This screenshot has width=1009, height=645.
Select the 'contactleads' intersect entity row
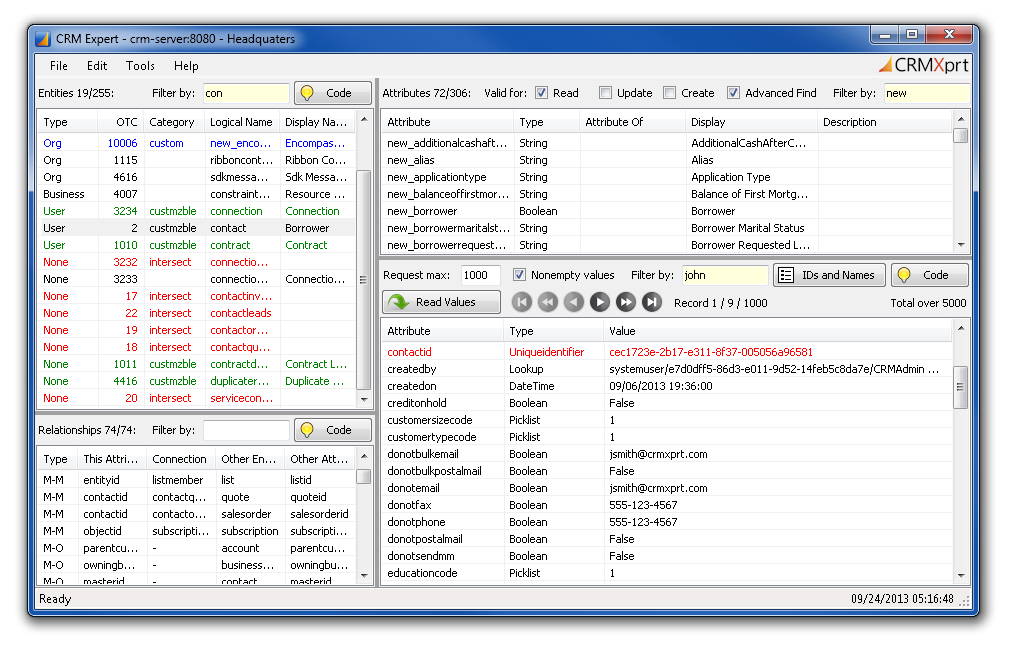[196, 313]
